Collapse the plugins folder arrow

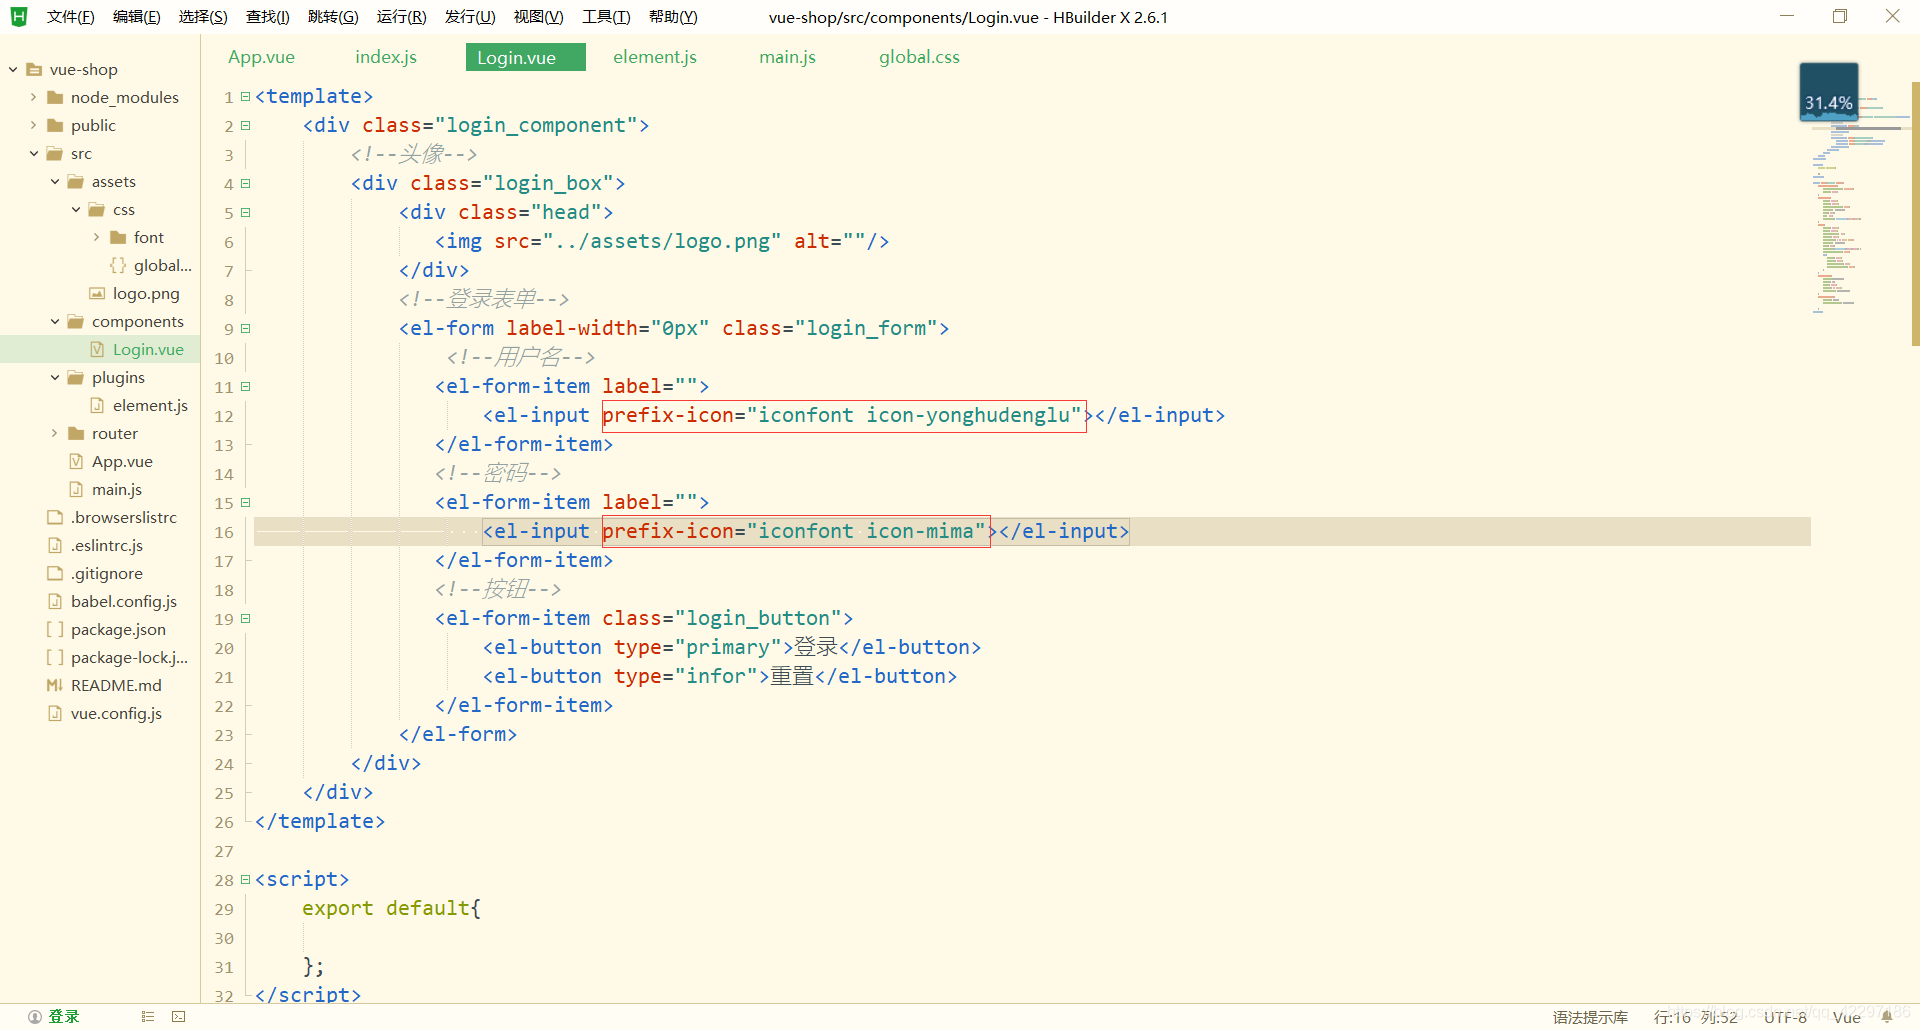pos(54,377)
